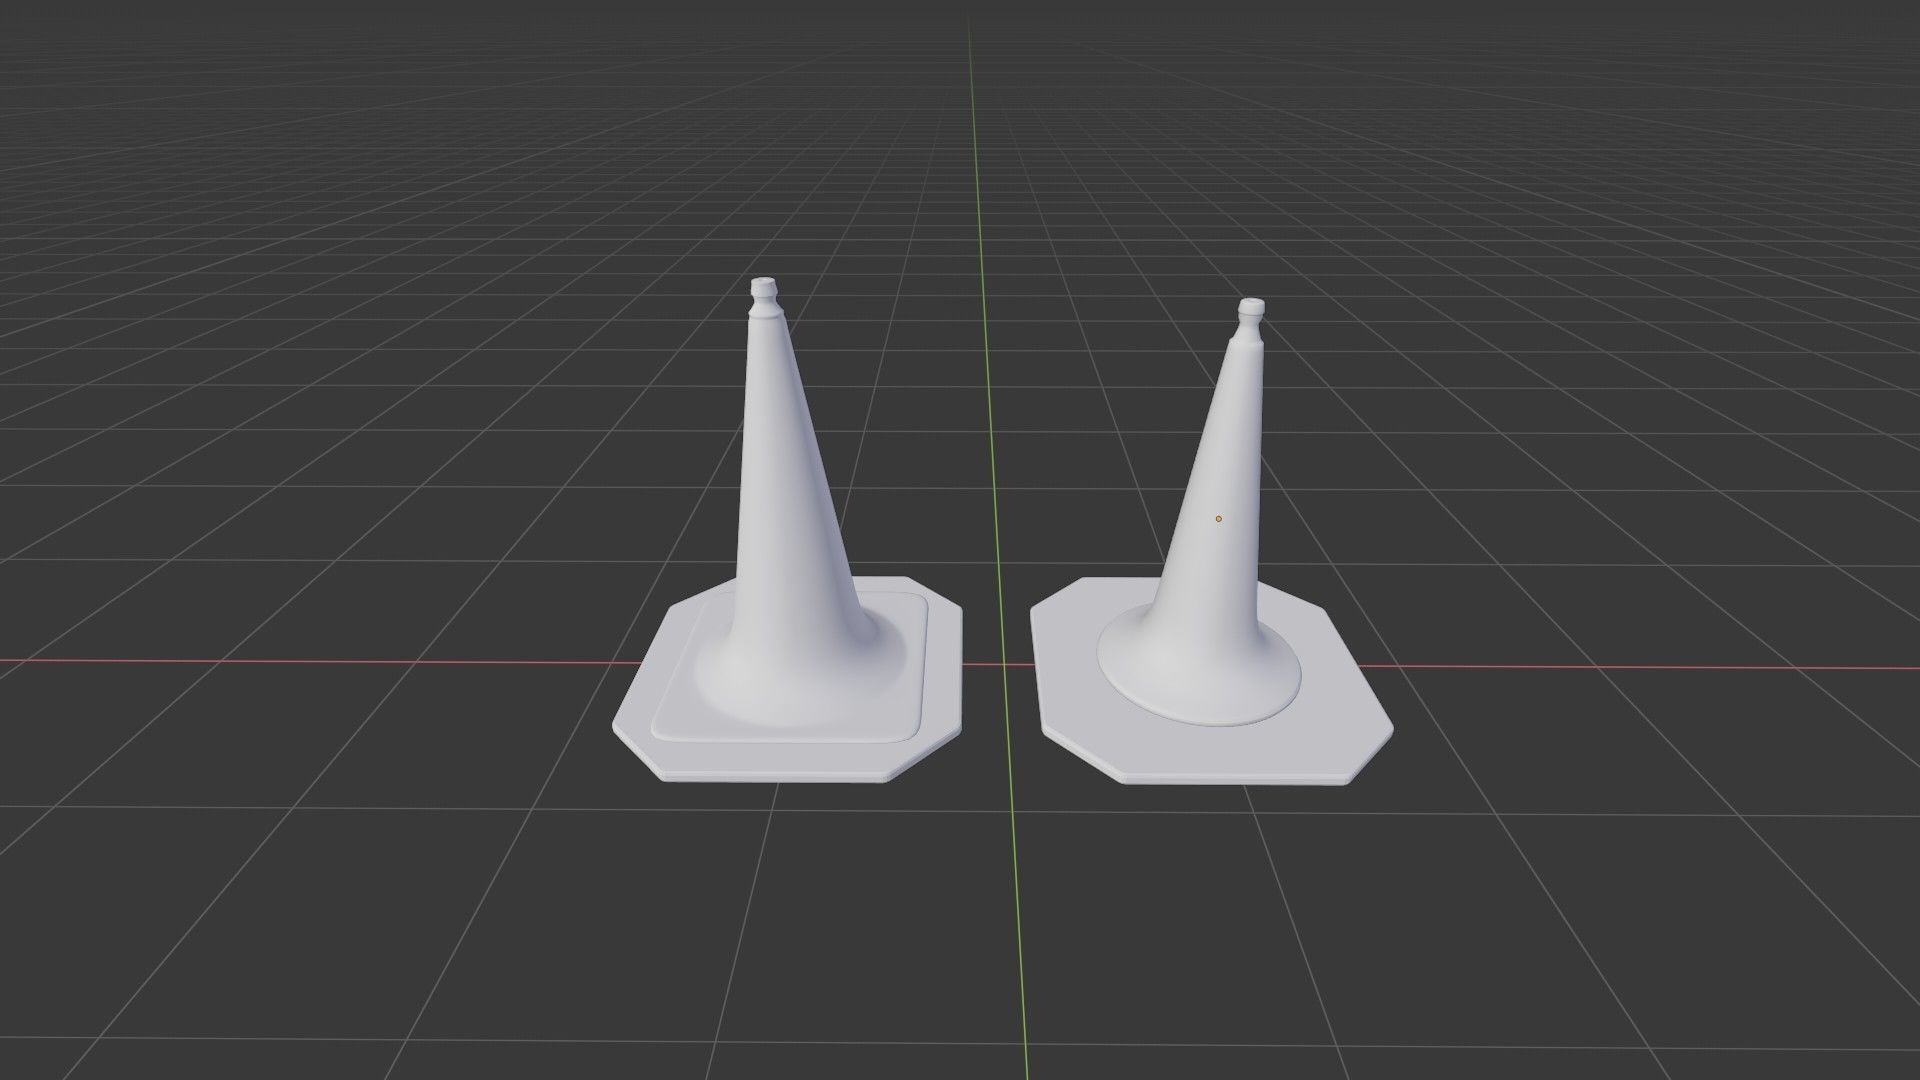
Task: Click the orange origin dot on the right cone
Action: coord(1218,518)
